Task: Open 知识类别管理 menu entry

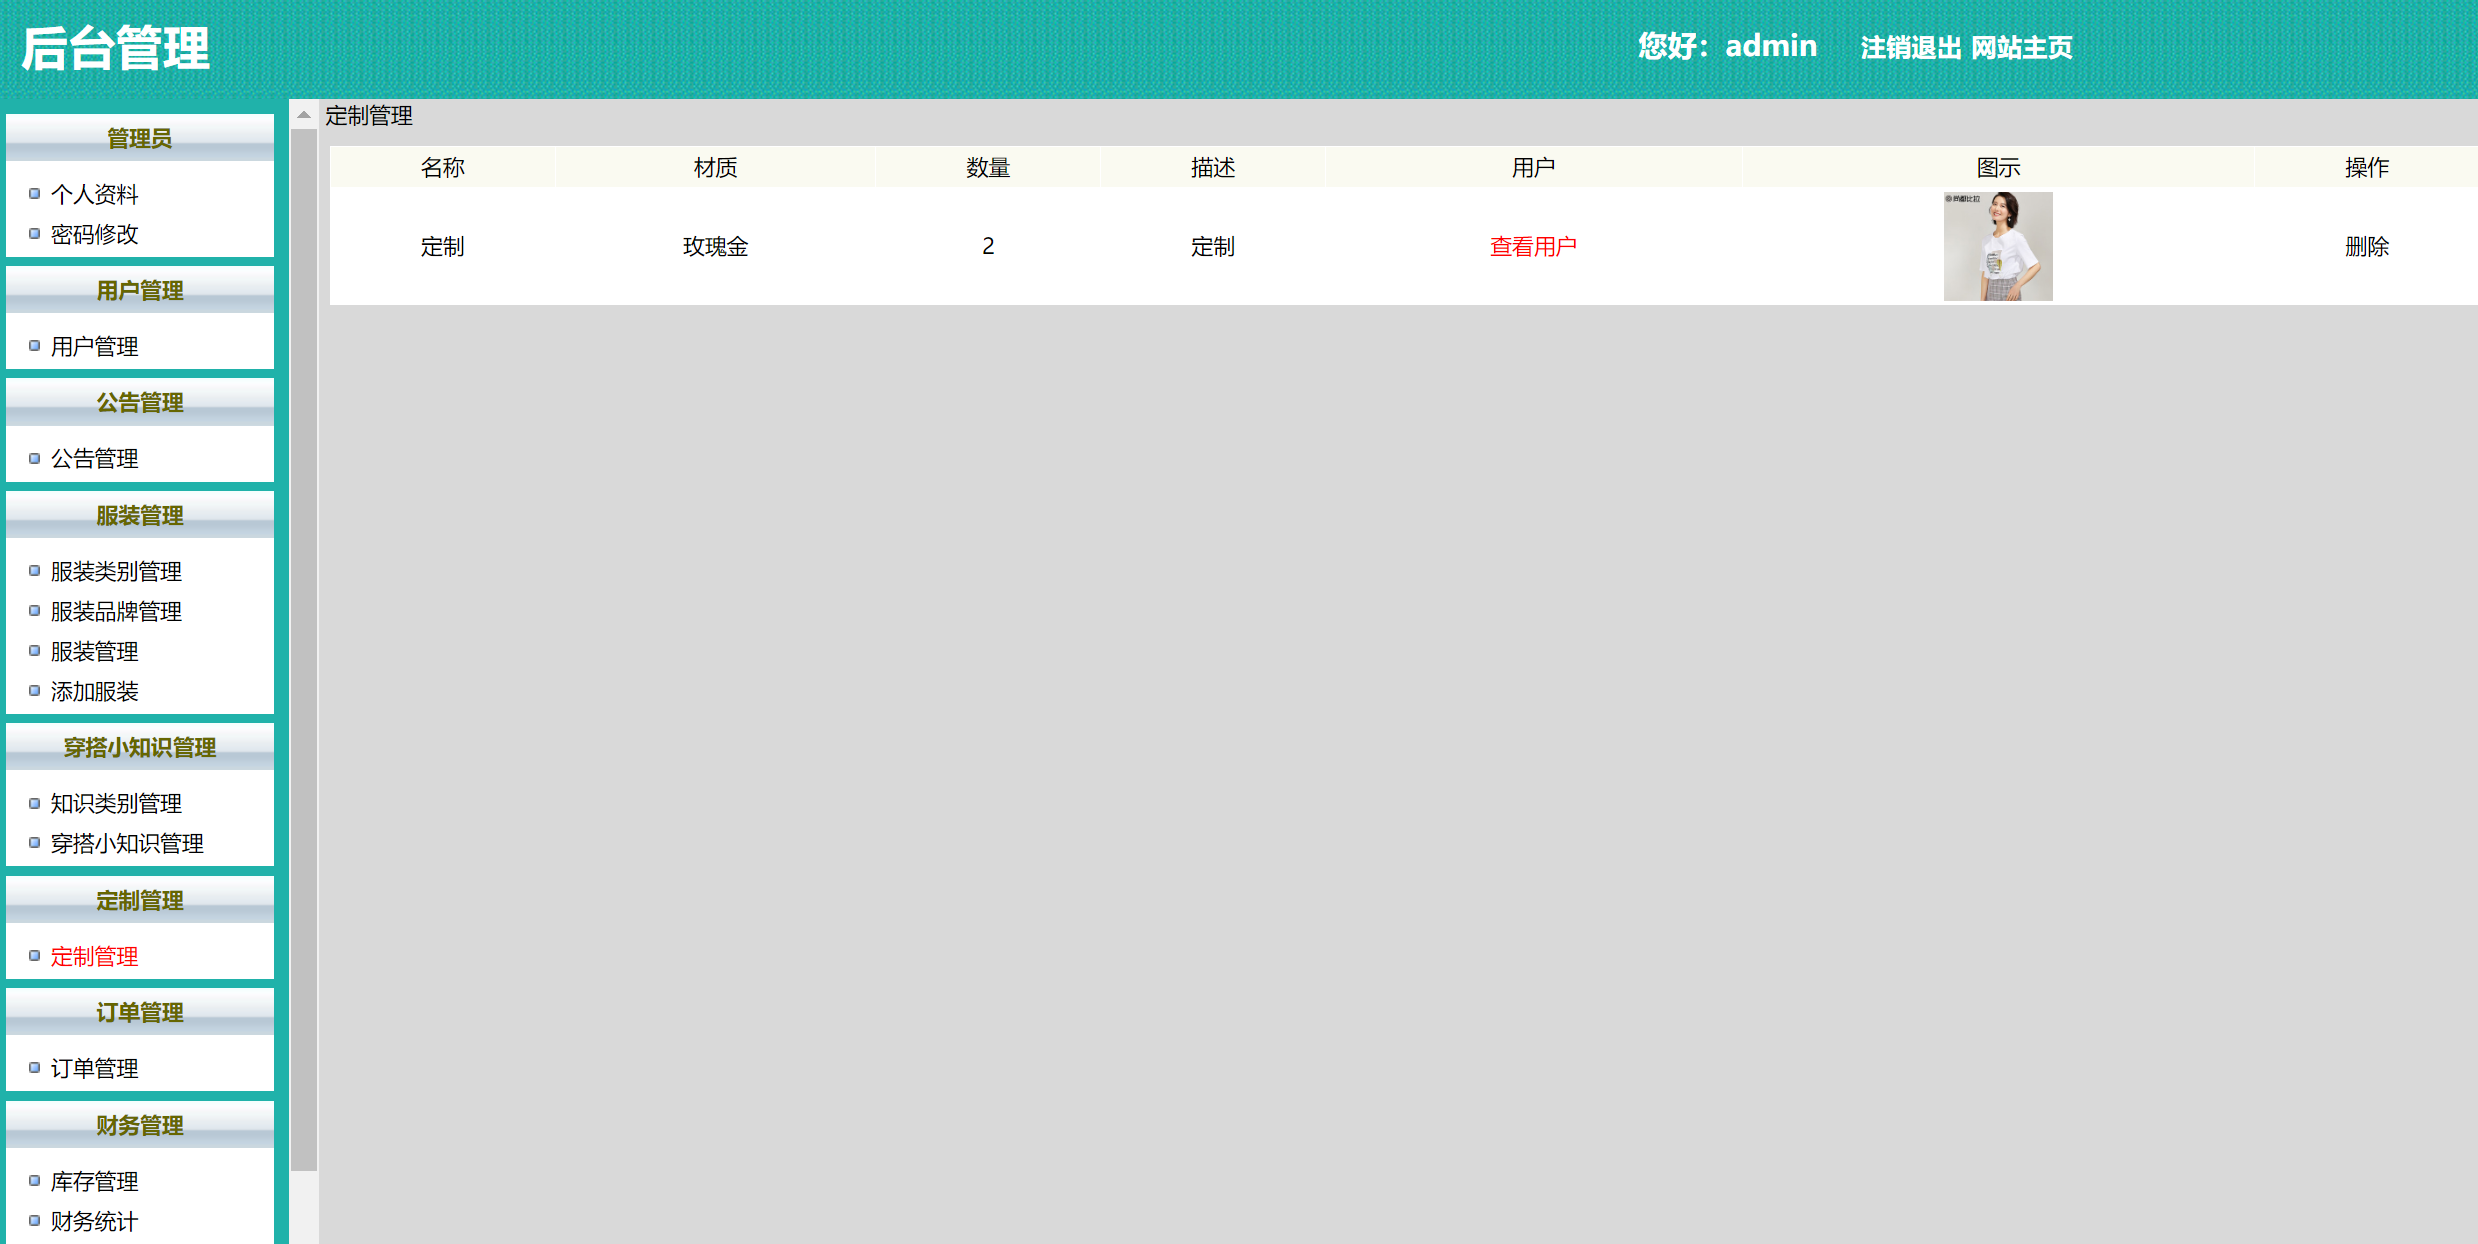Action: tap(116, 804)
